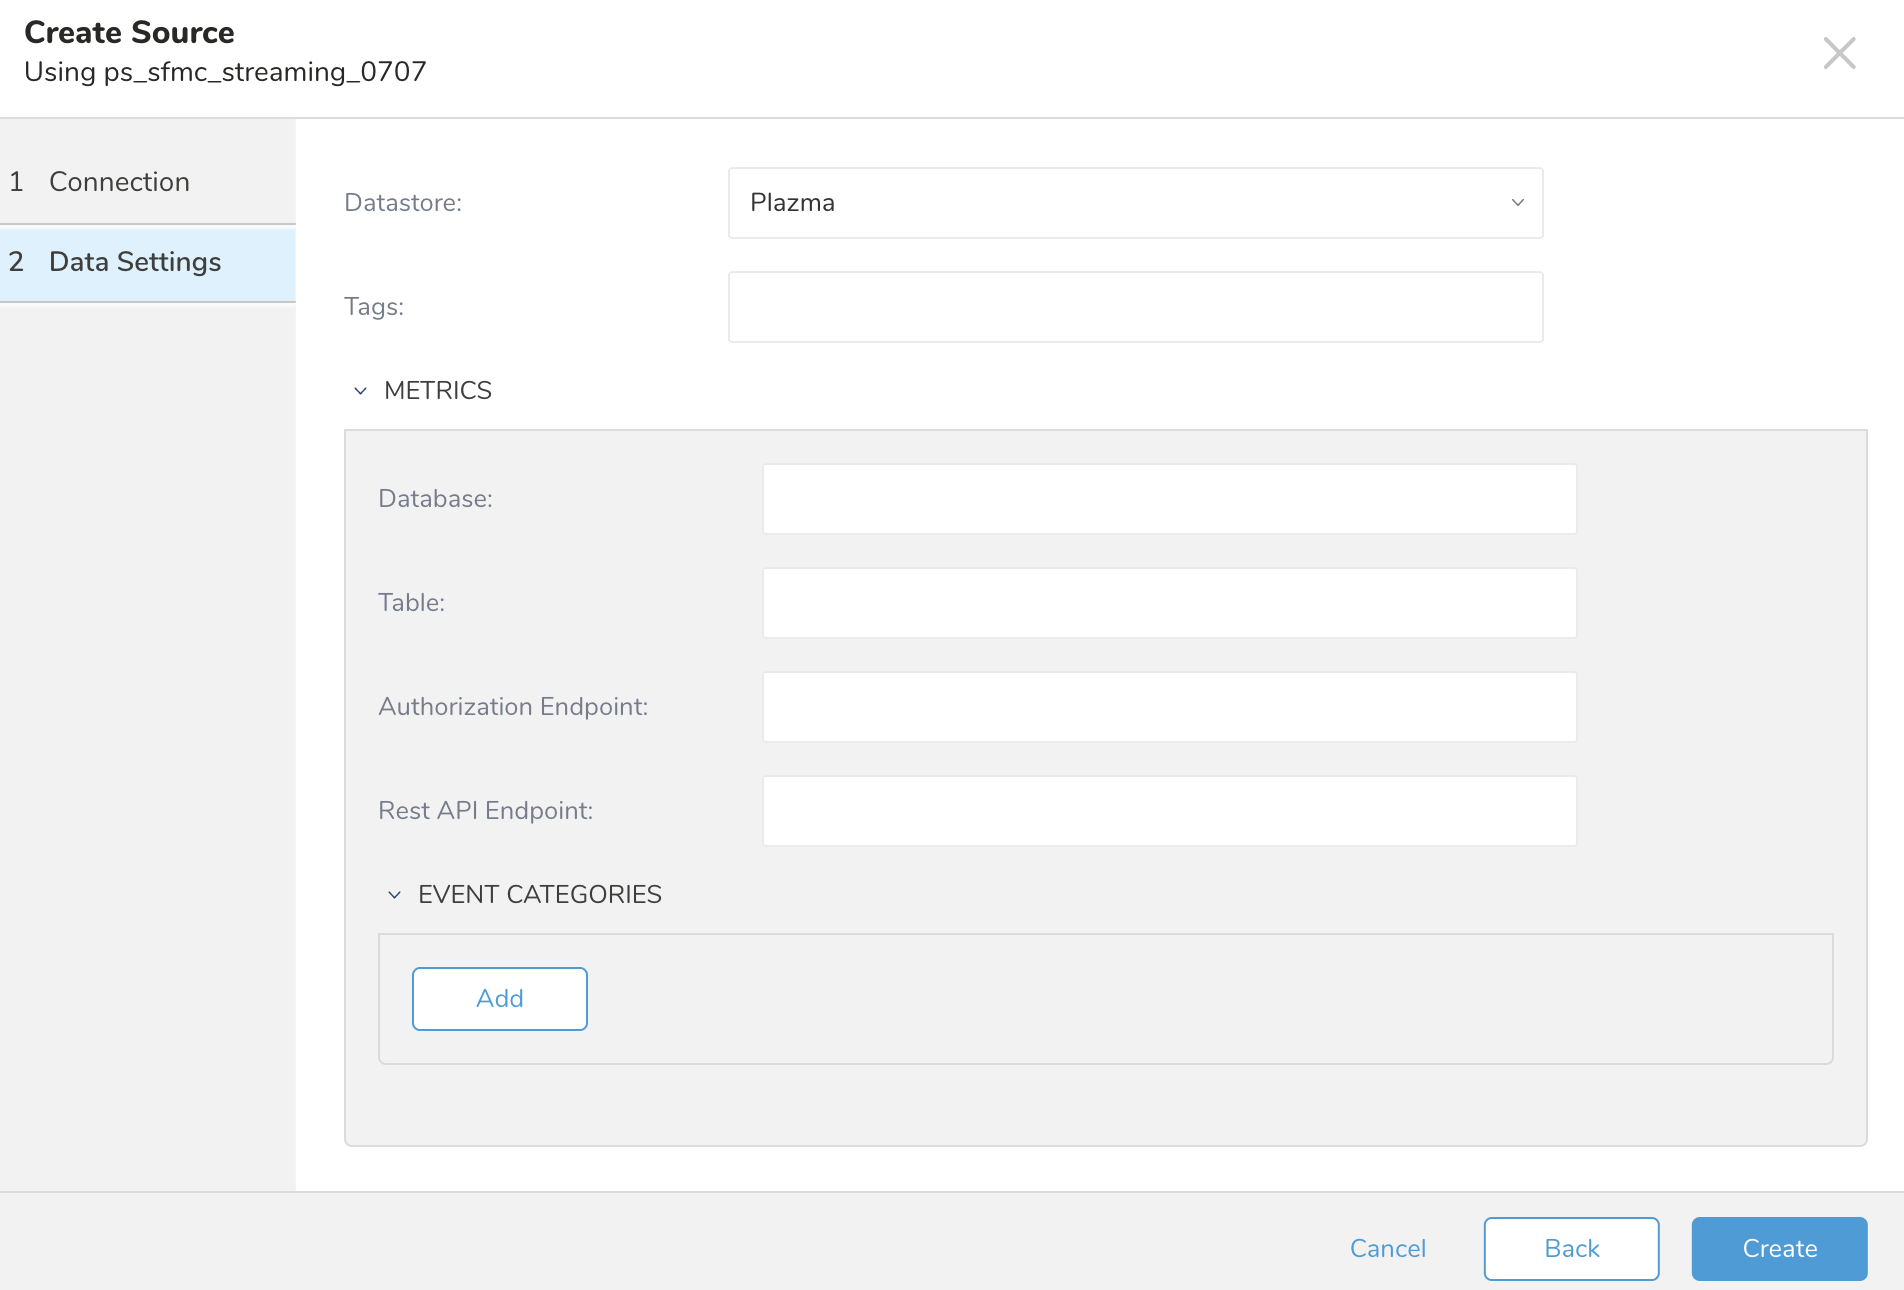Focus the Tags input field

1134,307
